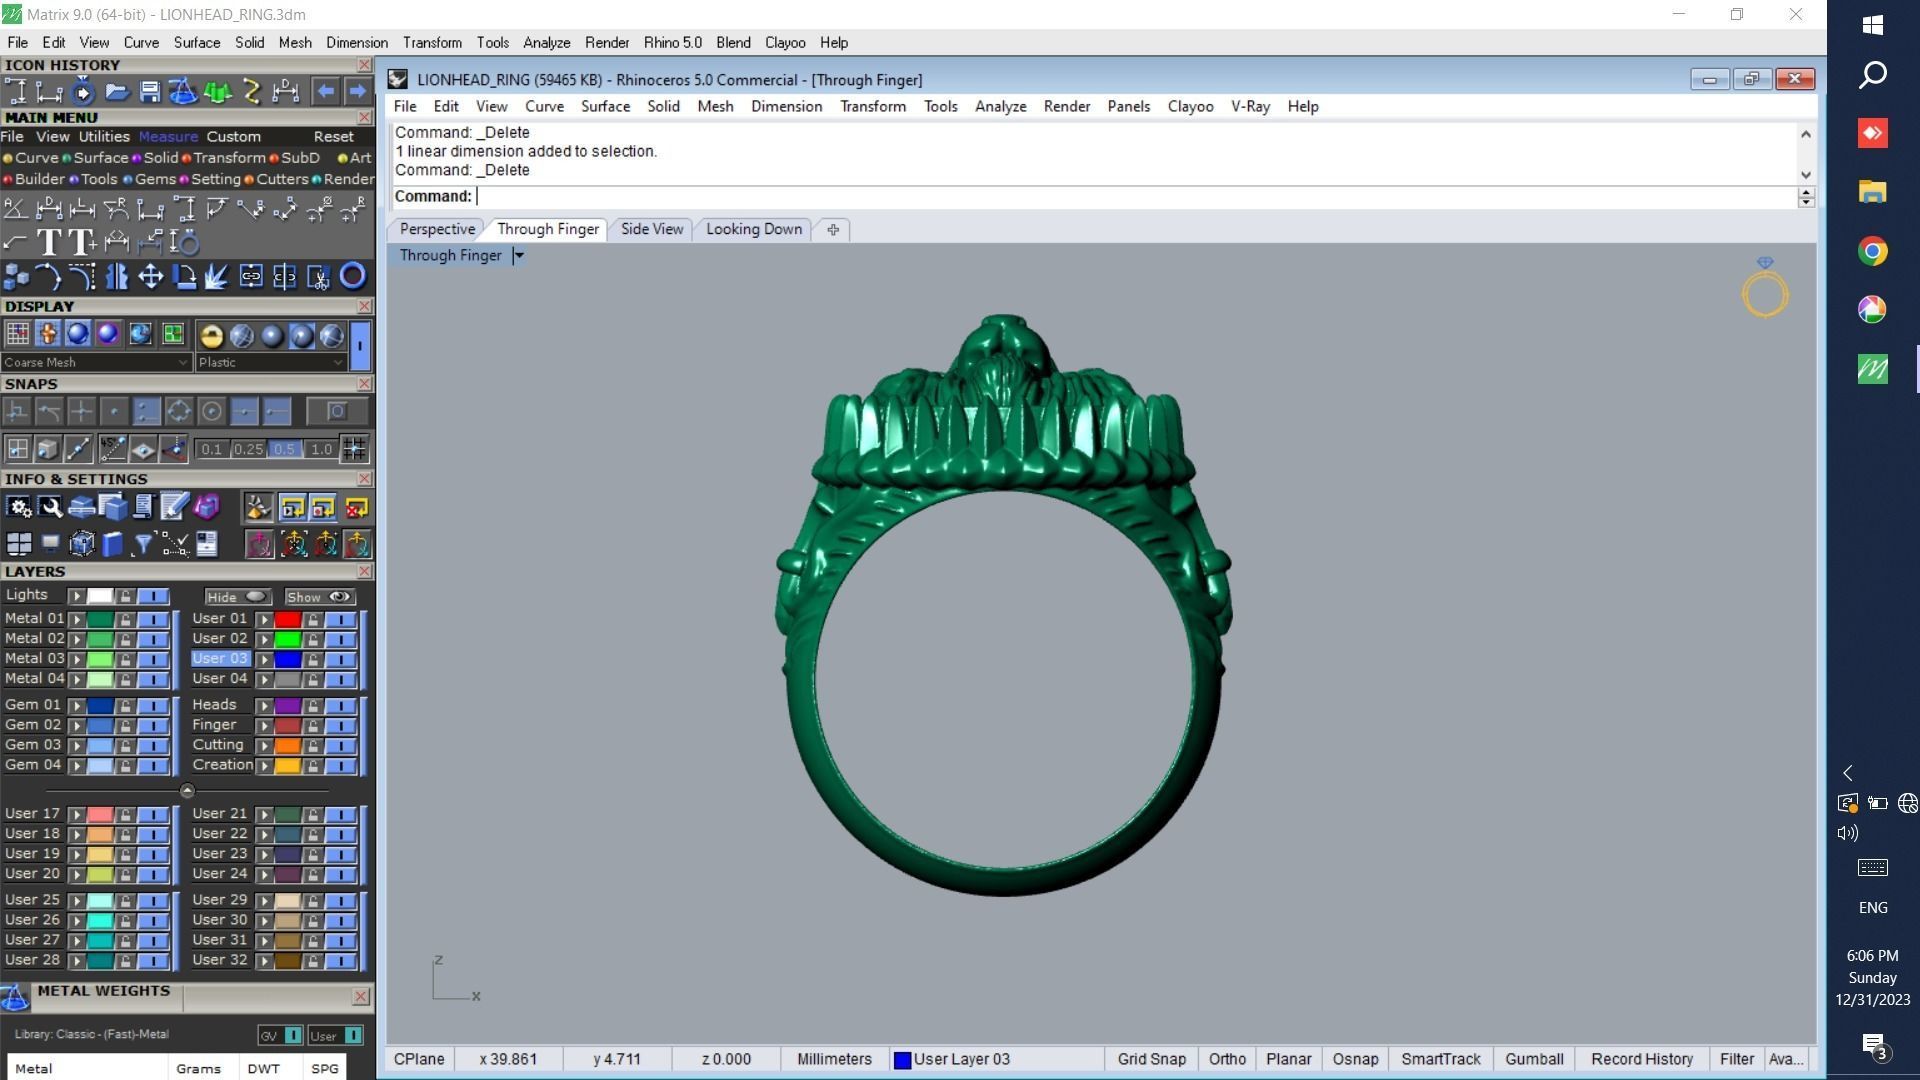
Task: Click the back arrow in Icon History
Action: pos(325,92)
